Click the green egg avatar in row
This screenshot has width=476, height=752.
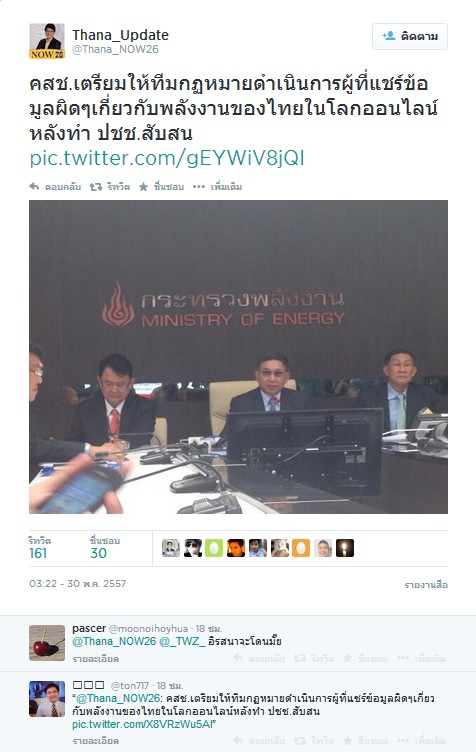coord(214,548)
